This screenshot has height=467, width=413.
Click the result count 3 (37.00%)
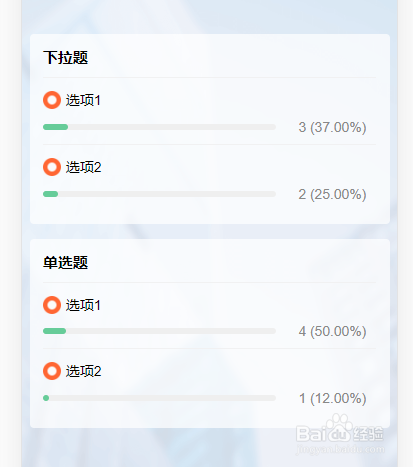[x=332, y=127]
